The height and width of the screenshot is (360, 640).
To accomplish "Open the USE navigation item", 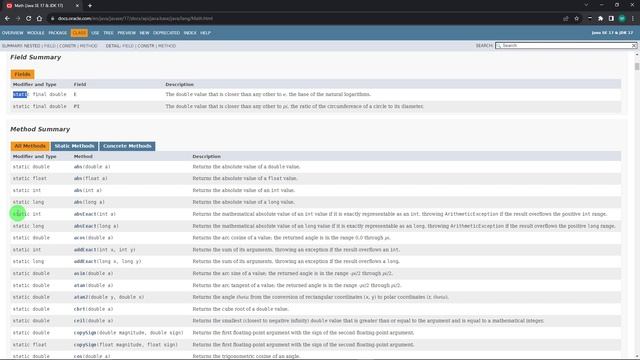I will coord(95,33).
